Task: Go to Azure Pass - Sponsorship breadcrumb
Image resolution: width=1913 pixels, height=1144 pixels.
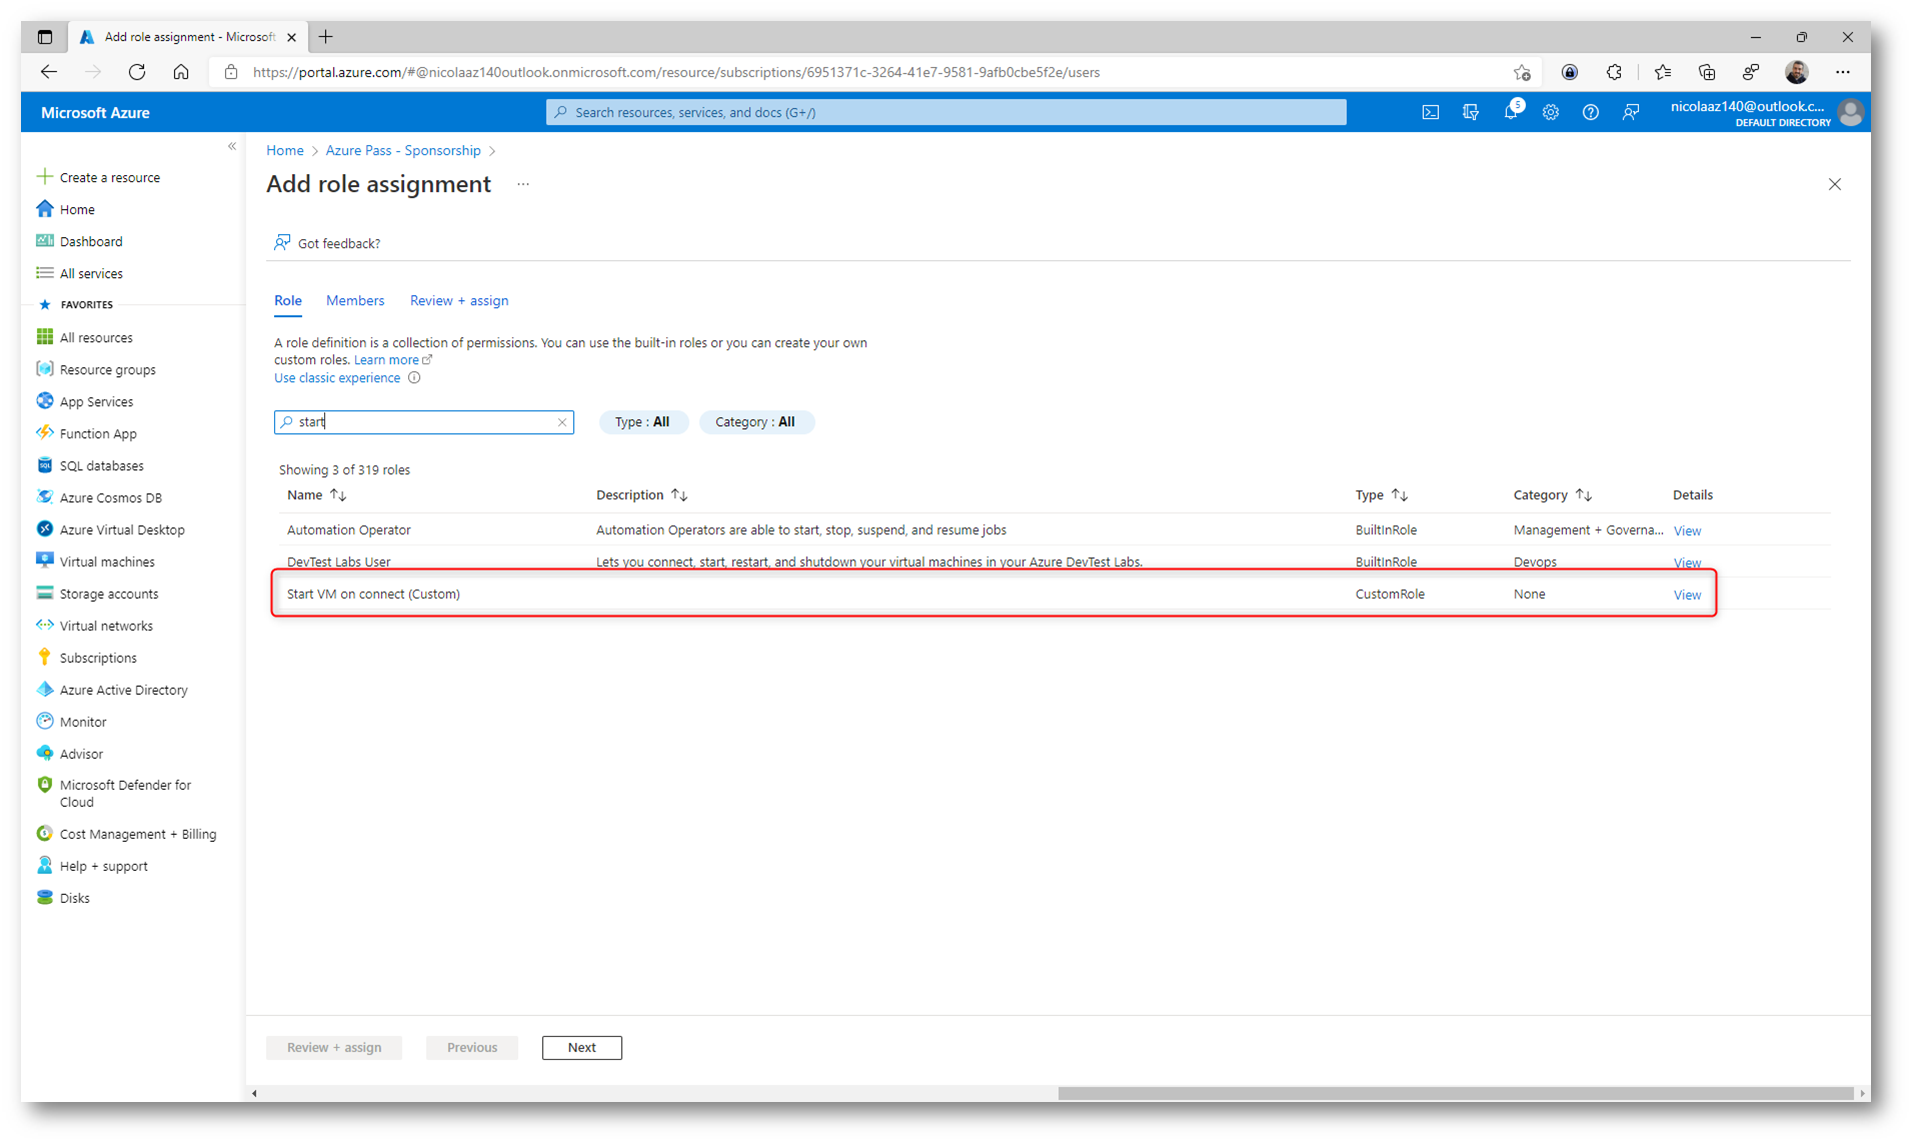Action: pos(403,150)
